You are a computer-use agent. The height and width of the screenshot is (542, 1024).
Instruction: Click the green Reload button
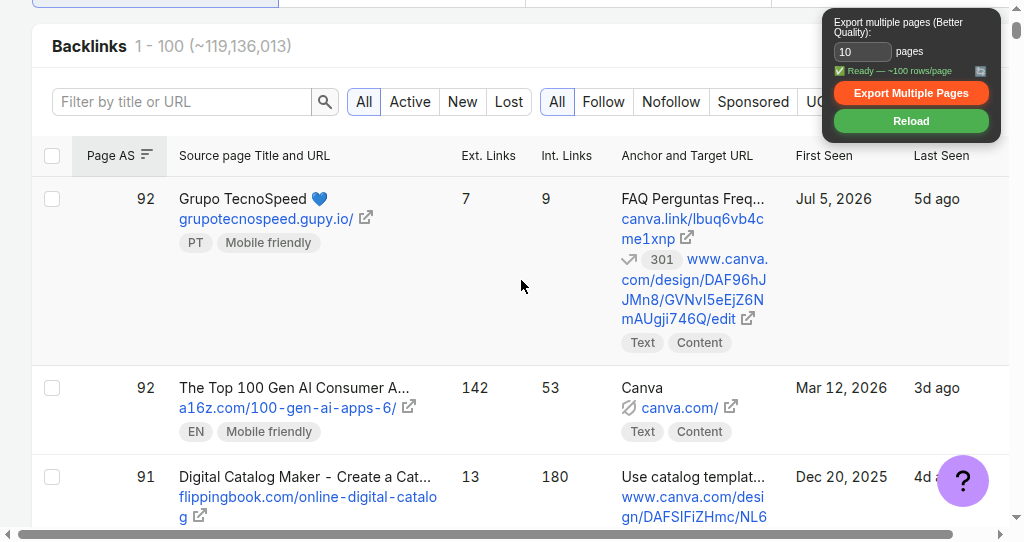coord(911,121)
